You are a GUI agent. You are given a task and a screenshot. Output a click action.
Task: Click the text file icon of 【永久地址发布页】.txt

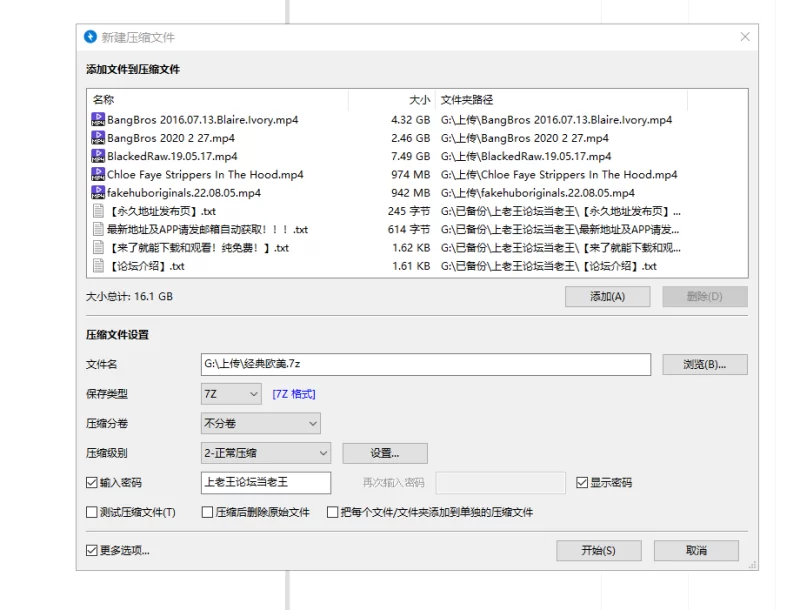point(98,211)
